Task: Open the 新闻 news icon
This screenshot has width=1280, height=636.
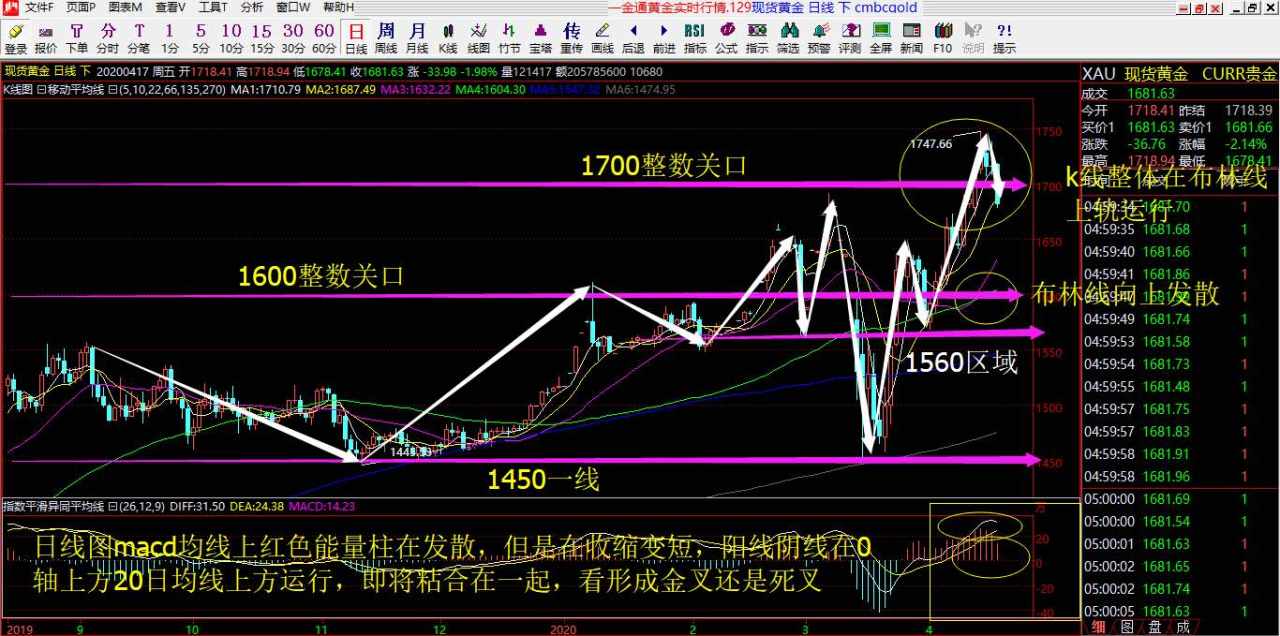Action: [911, 38]
